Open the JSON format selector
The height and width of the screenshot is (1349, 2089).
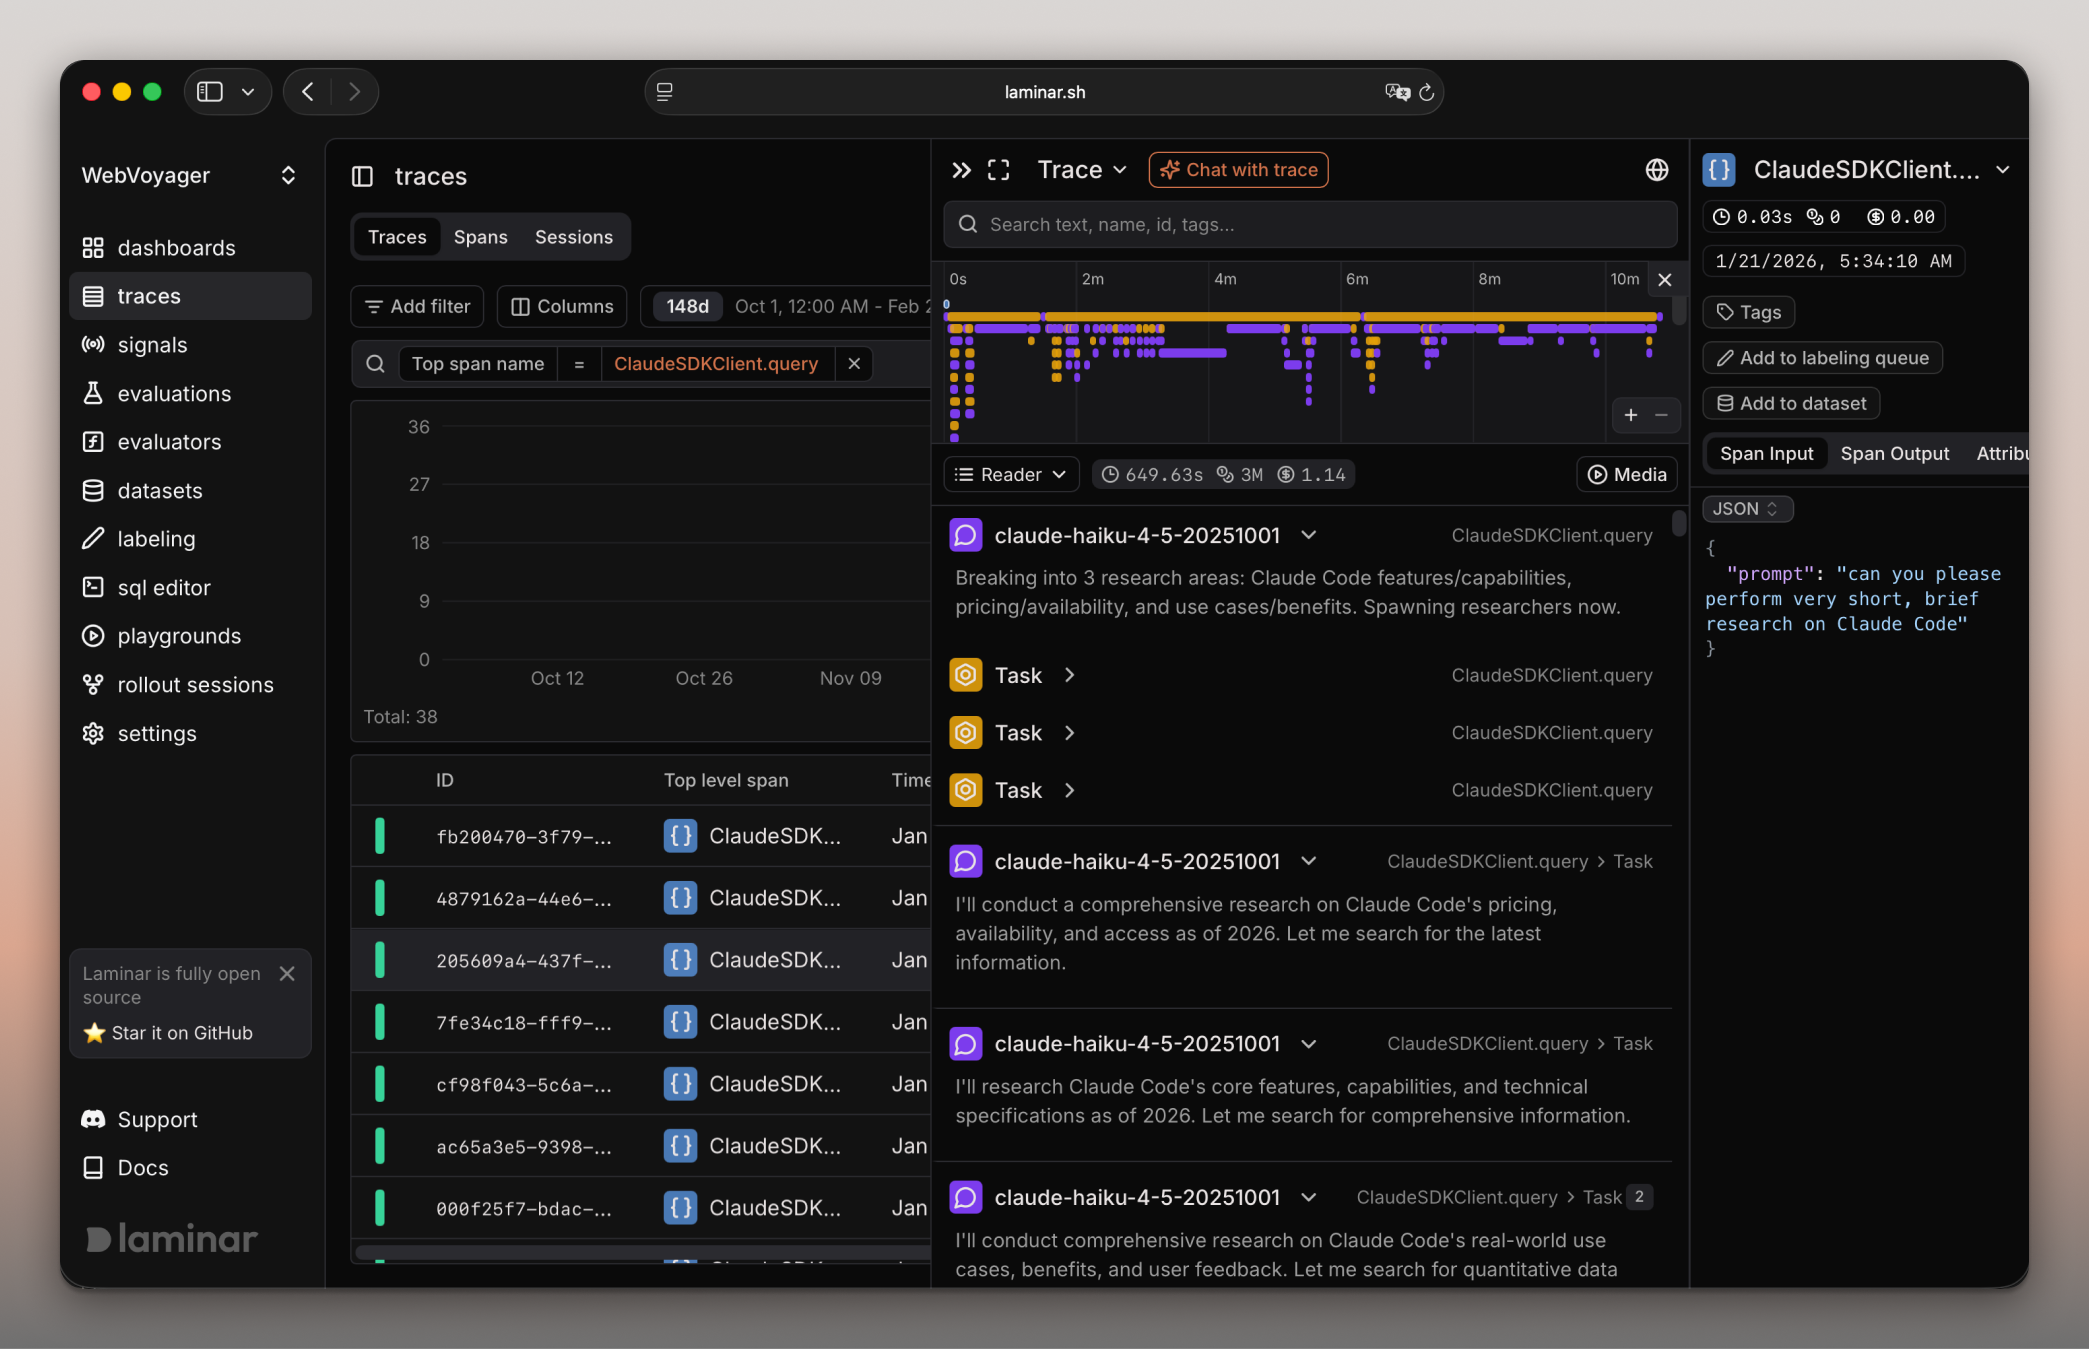point(1746,509)
